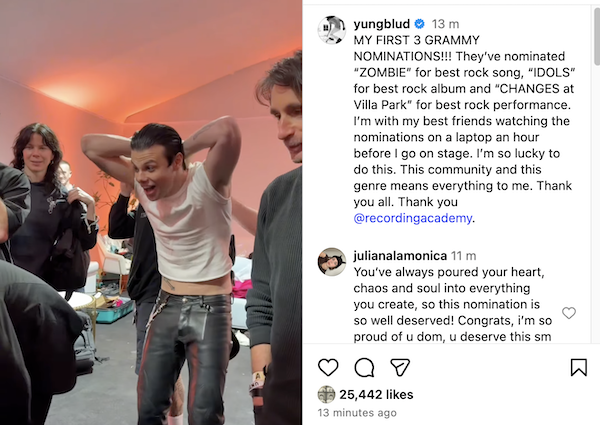The image size is (600, 425).
Task: Click the caption text starting 'MY FIRST 3 GRAMMY'
Action: (464, 129)
